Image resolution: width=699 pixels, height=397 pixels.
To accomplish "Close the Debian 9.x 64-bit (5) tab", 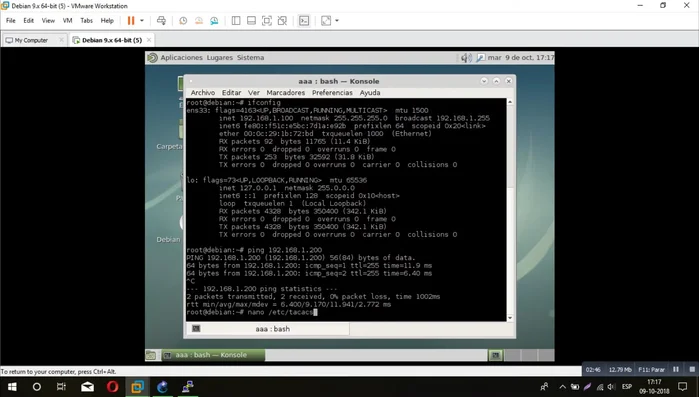I will 149,40.
